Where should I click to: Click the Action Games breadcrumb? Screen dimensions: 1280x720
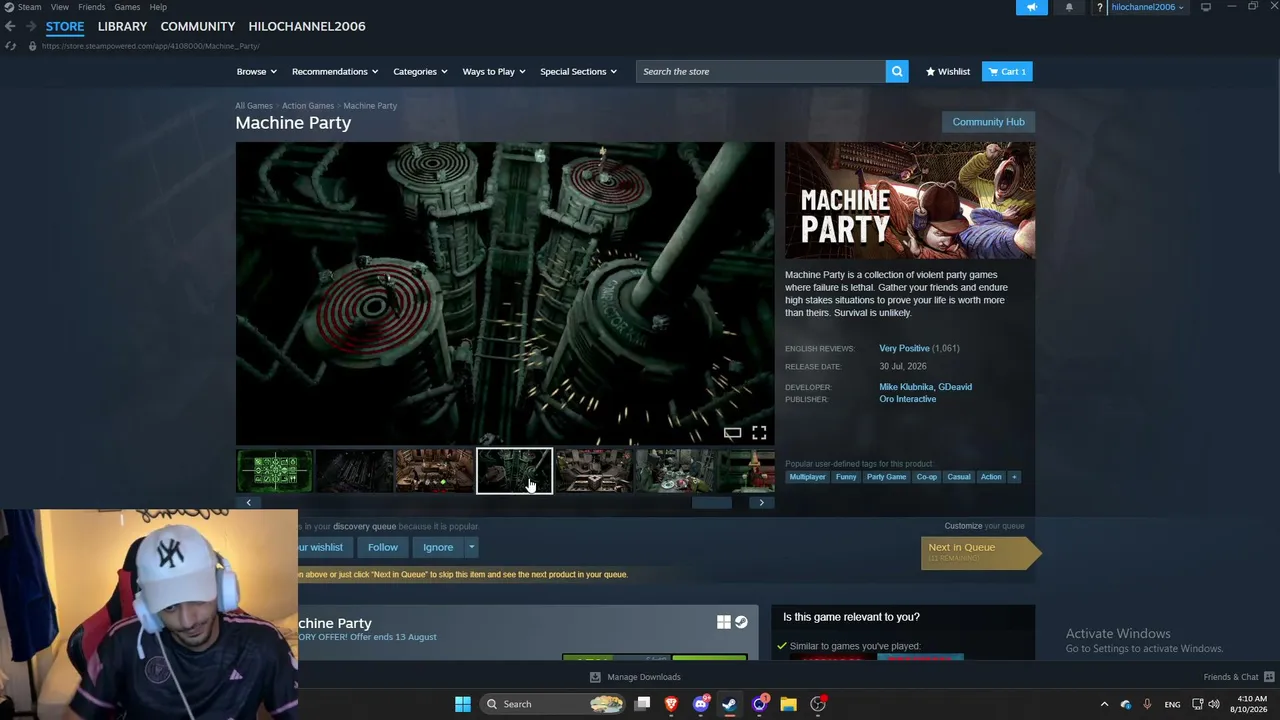tap(308, 106)
